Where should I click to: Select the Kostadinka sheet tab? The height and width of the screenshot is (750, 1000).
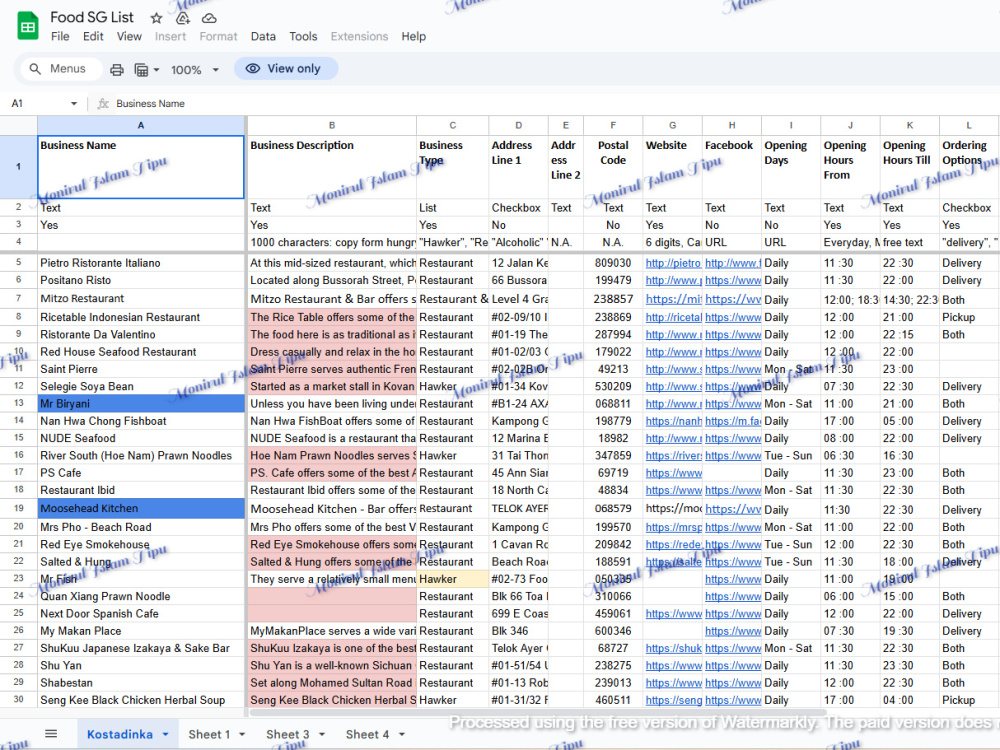point(120,734)
